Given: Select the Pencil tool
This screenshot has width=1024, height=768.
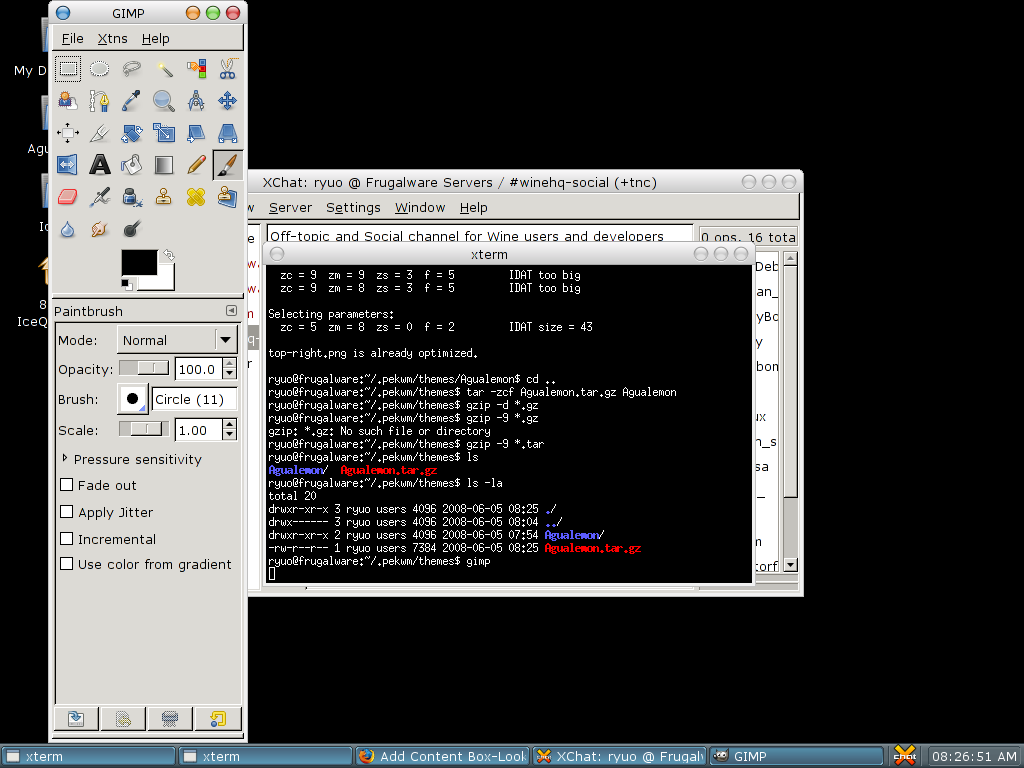Looking at the screenshot, I should (x=196, y=165).
